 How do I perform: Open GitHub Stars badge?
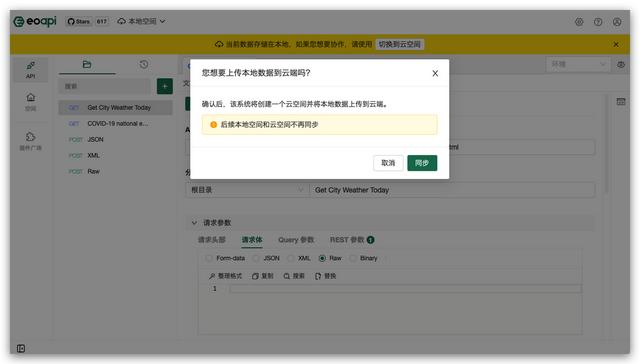click(79, 21)
